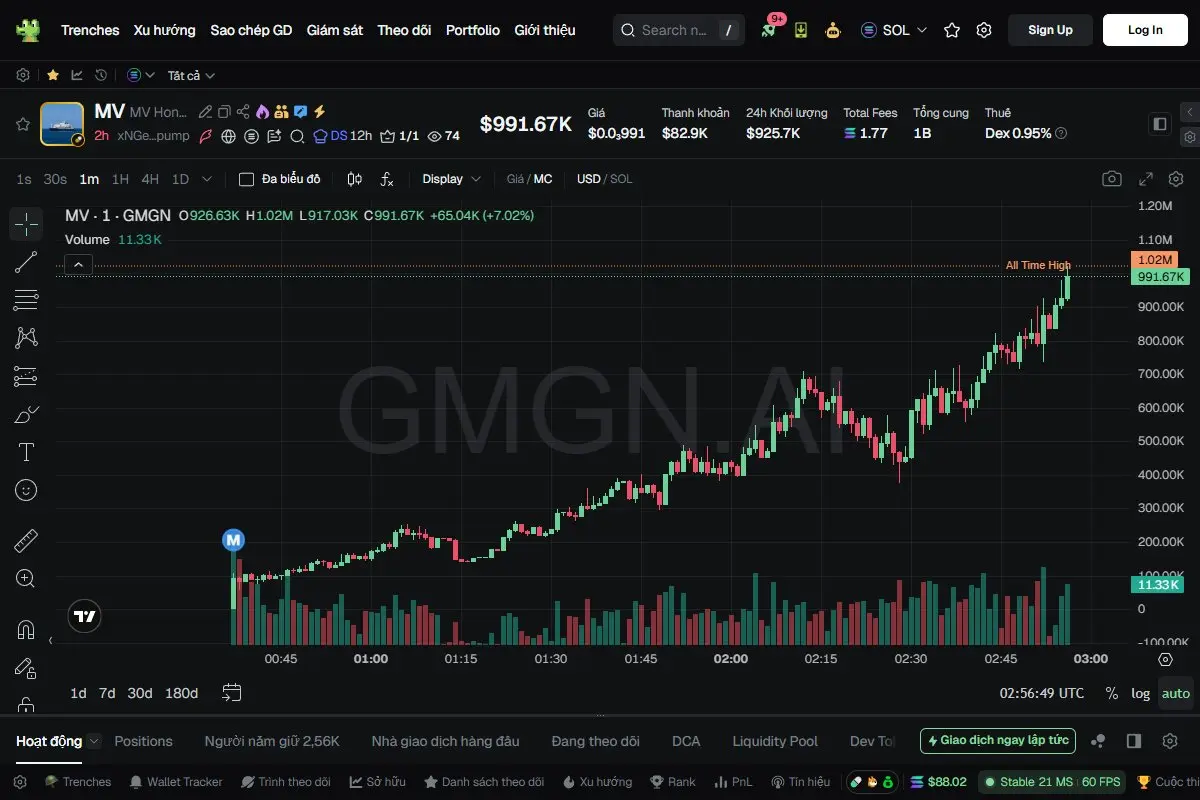Select the crosshair cursor tool
The width and height of the screenshot is (1200, 800).
[26, 224]
